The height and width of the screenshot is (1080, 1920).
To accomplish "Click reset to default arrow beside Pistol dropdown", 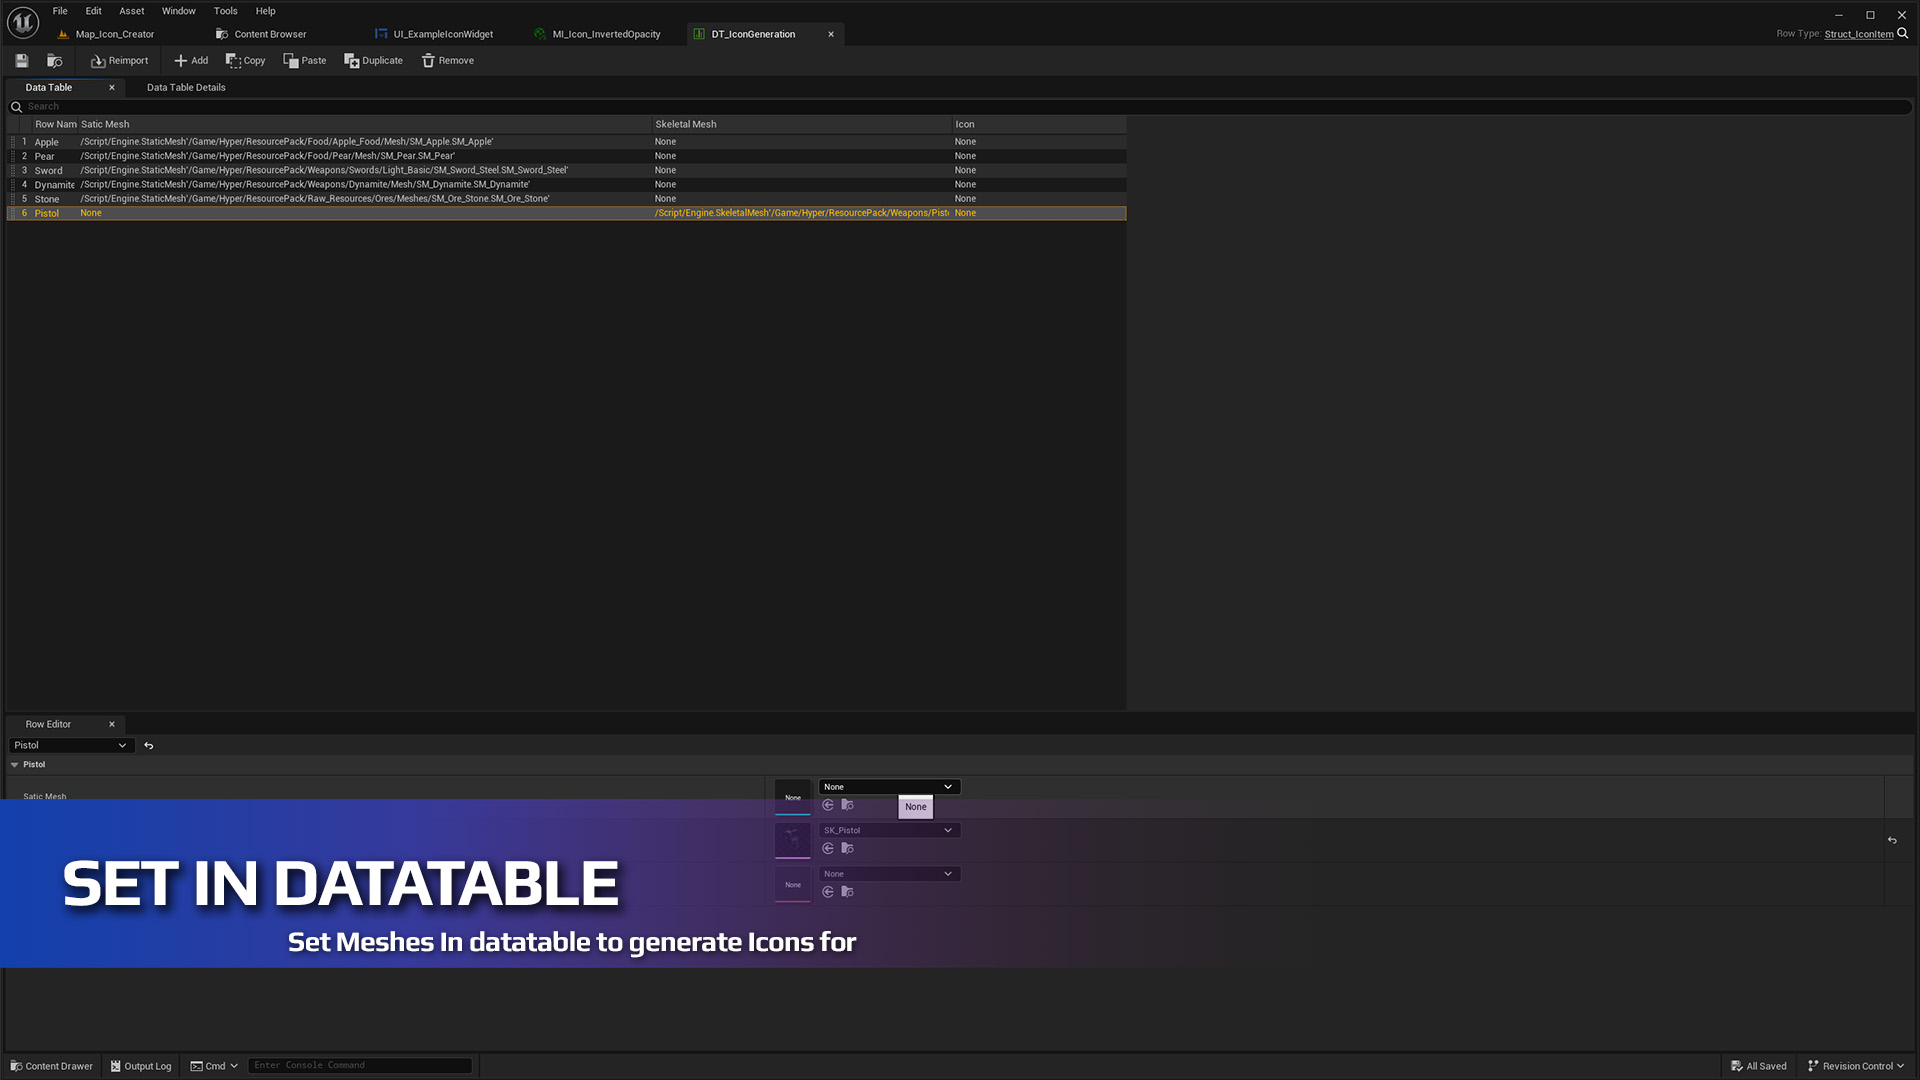I will [149, 746].
